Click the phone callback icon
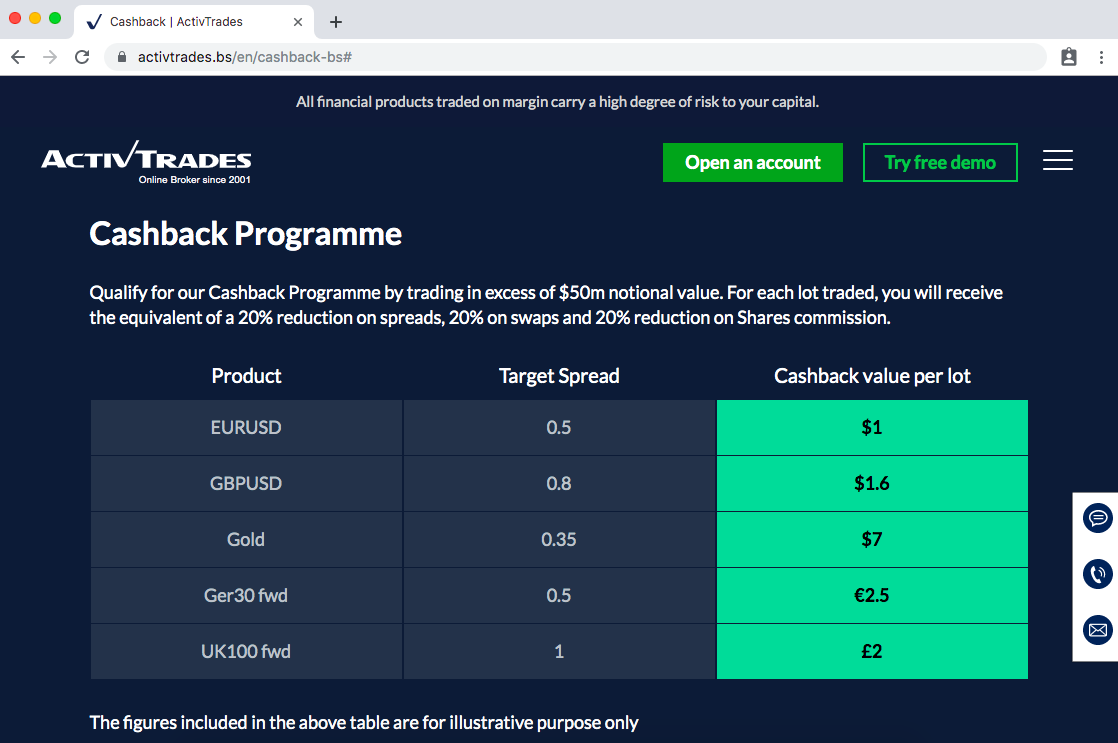Screen dimensions: 1118x743 pyautogui.click(x=1097, y=574)
